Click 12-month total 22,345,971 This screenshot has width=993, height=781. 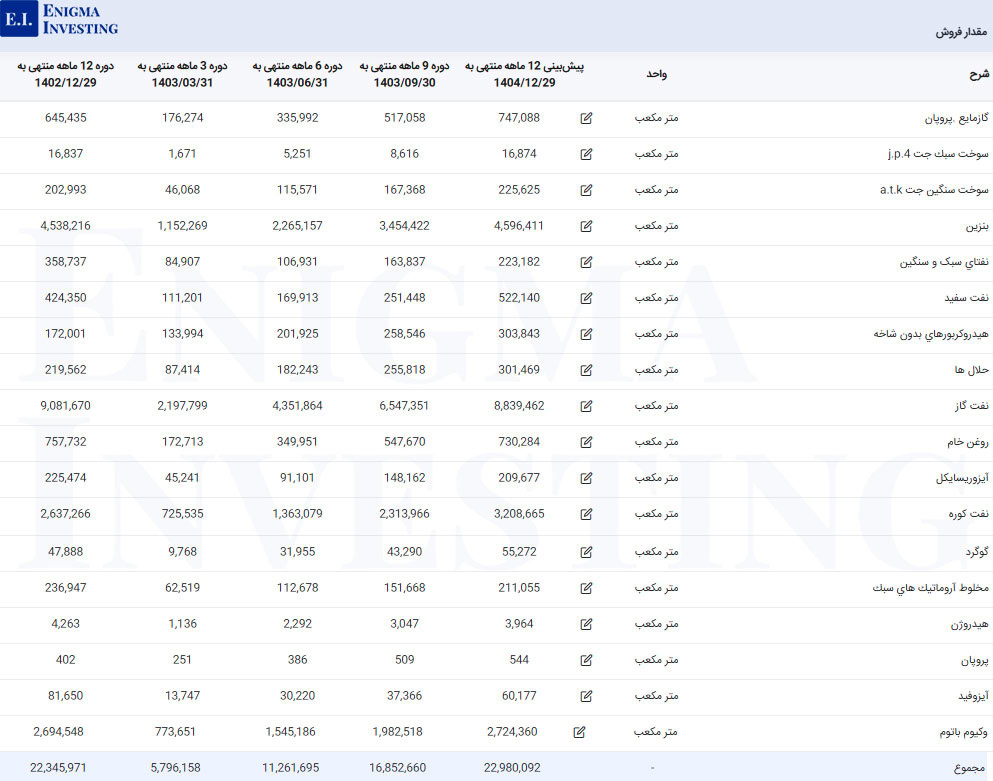click(58, 768)
